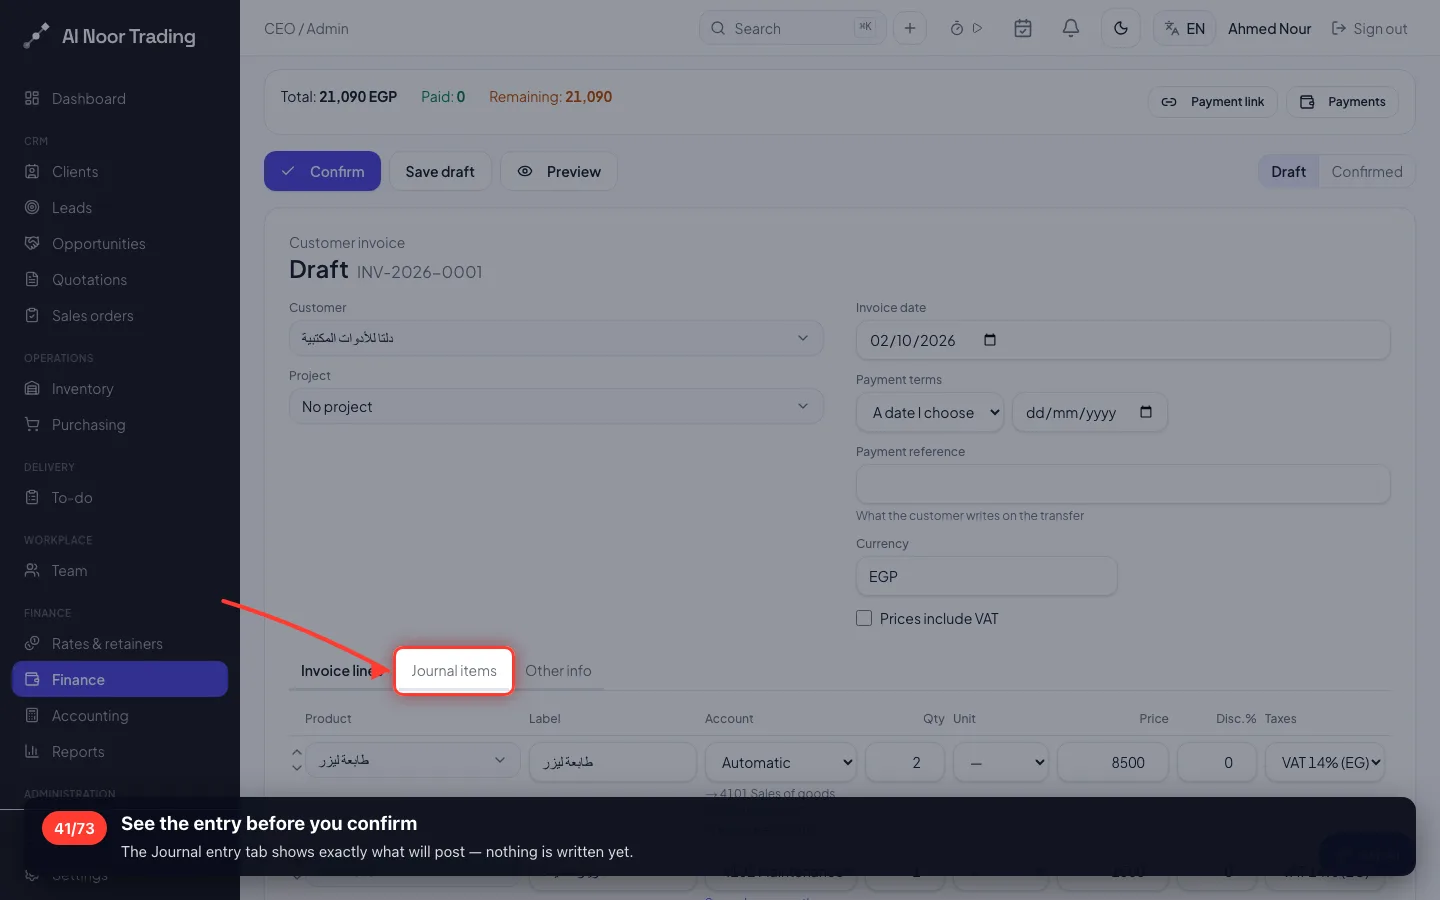
Task: Click Save draft
Action: (x=440, y=171)
